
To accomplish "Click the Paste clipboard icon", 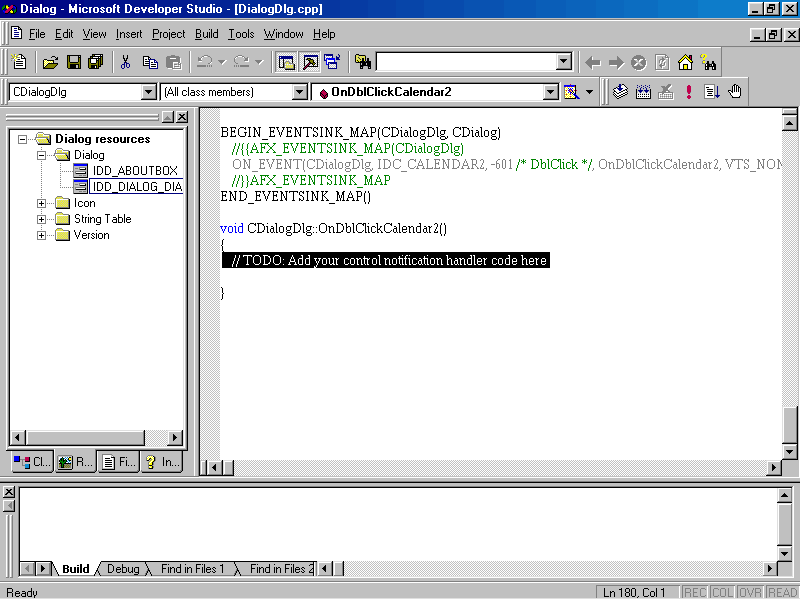I will tap(173, 62).
